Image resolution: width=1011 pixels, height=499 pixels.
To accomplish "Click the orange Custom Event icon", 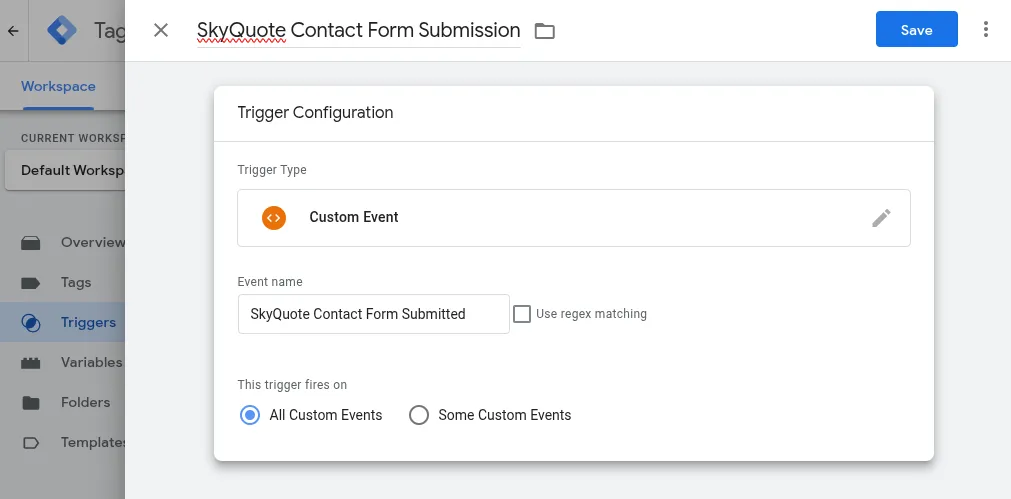I will click(x=273, y=217).
